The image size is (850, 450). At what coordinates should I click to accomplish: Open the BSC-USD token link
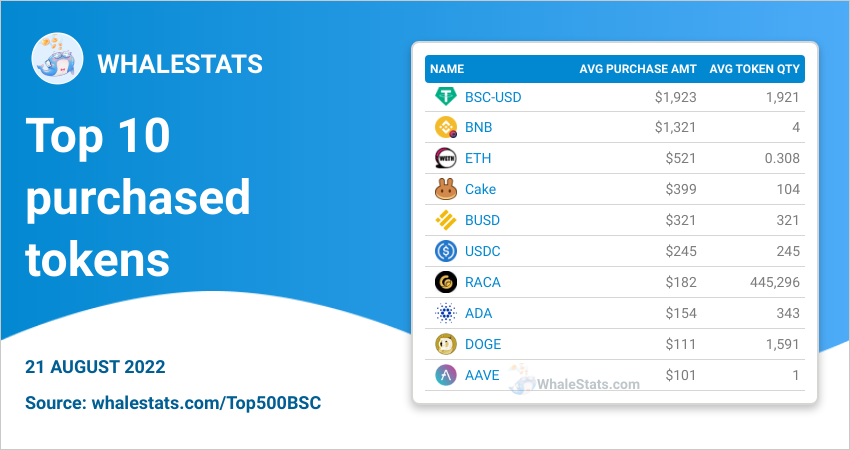[x=493, y=97]
